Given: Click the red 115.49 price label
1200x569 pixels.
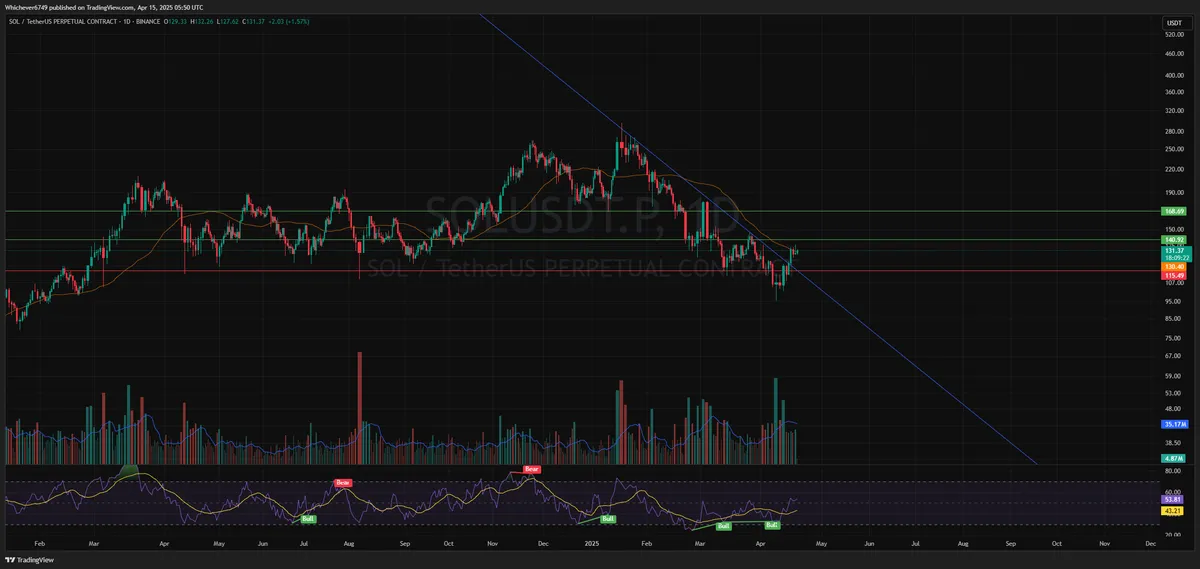Looking at the screenshot, I should [x=1173, y=275].
